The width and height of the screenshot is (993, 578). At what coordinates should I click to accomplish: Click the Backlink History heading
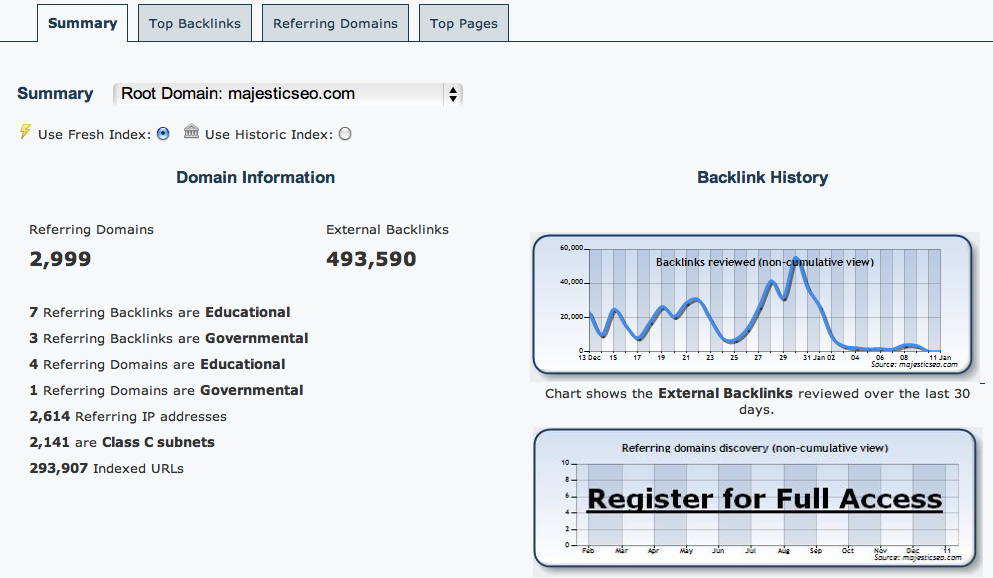pyautogui.click(x=762, y=177)
